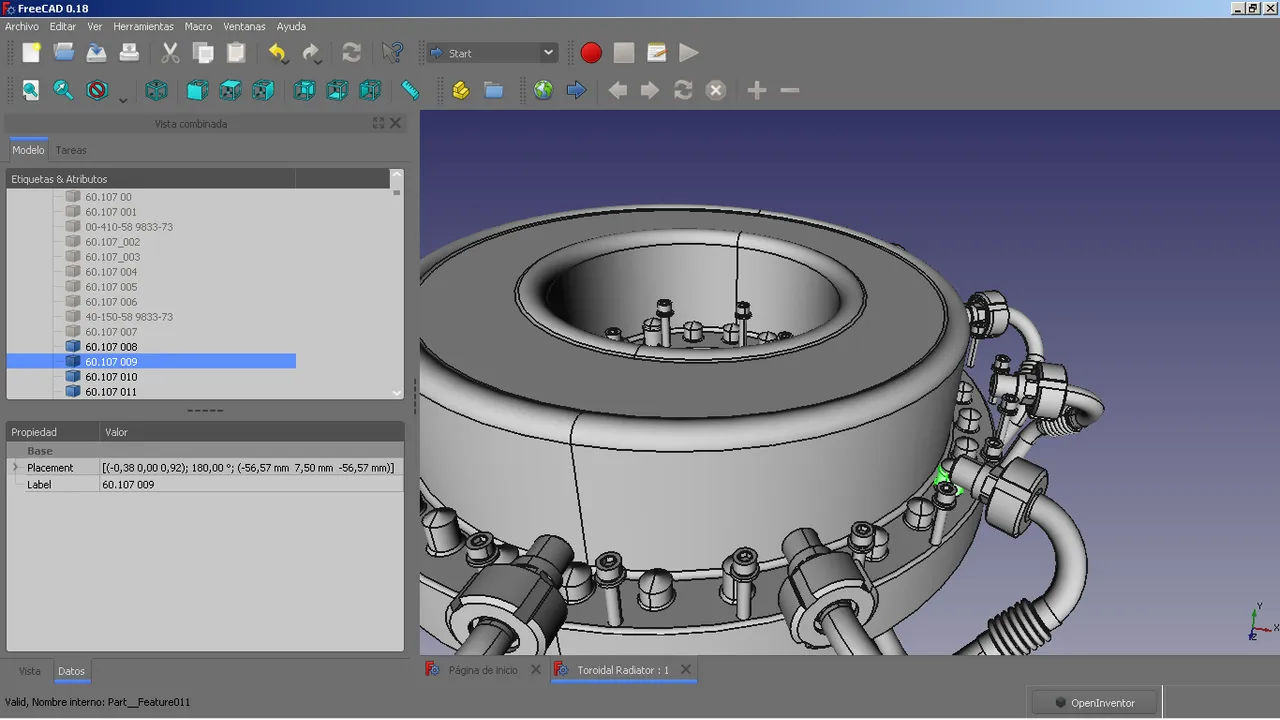The height and width of the screenshot is (720, 1280).
Task: Redo the last undone action
Action: pyautogui.click(x=311, y=53)
